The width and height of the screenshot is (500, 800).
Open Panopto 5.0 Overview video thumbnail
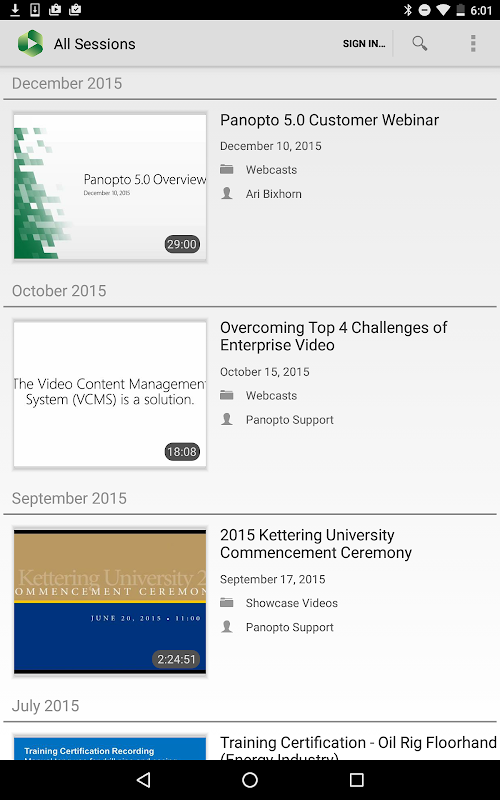coord(110,187)
